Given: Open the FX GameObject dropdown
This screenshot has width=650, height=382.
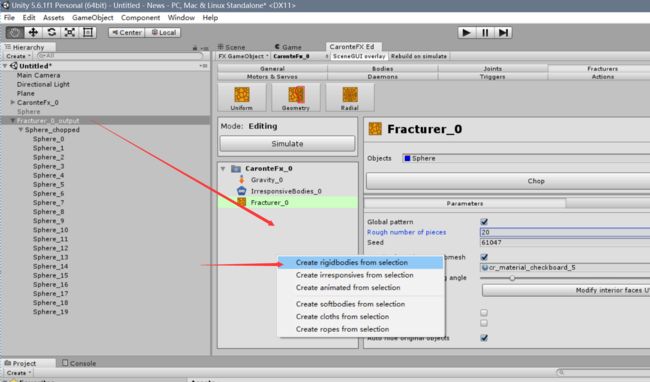Looking at the screenshot, I should [243, 56].
